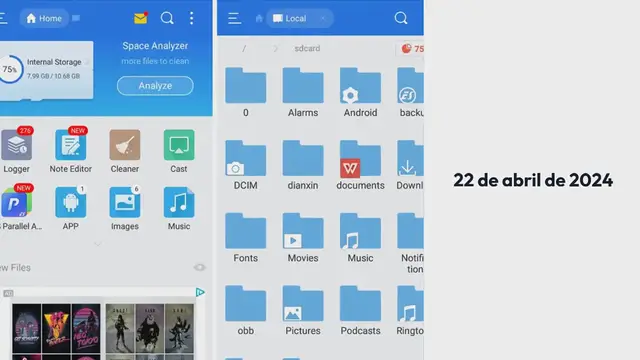Open the mail envelope notification icon
Image resolution: width=640 pixels, height=360 pixels.
tap(140, 18)
